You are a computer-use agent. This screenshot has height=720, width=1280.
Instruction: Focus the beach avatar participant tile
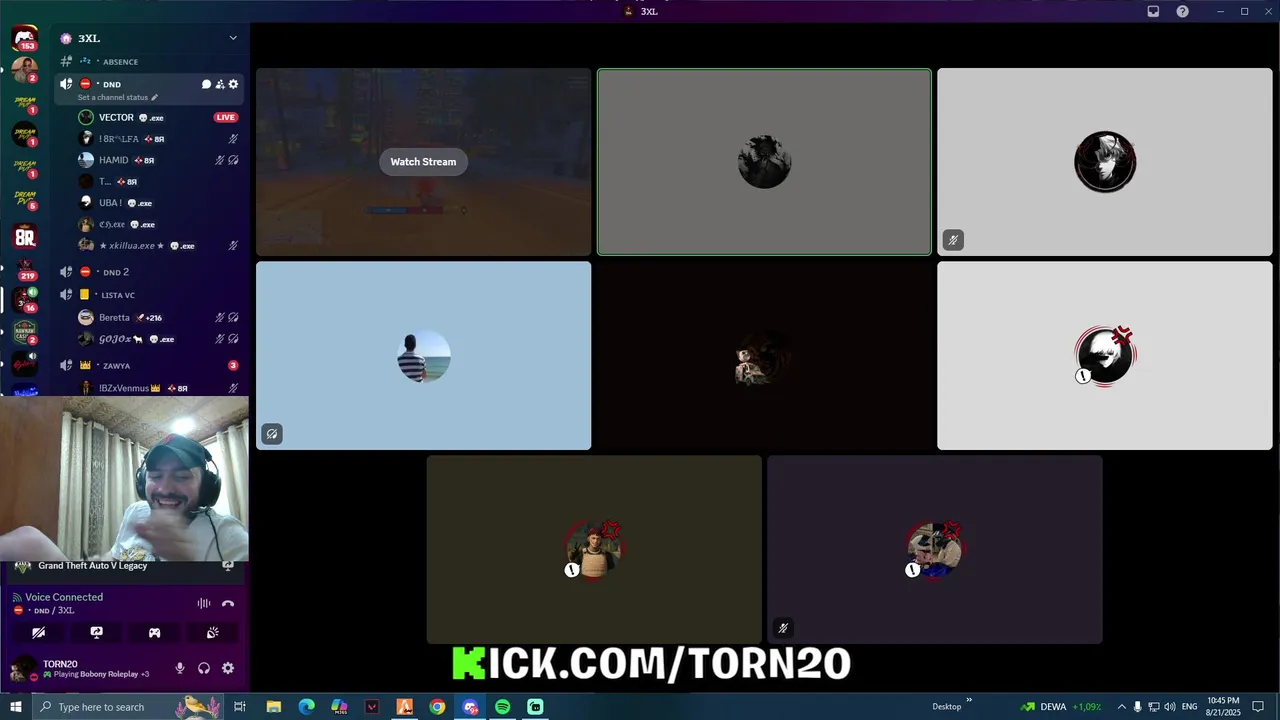point(423,356)
